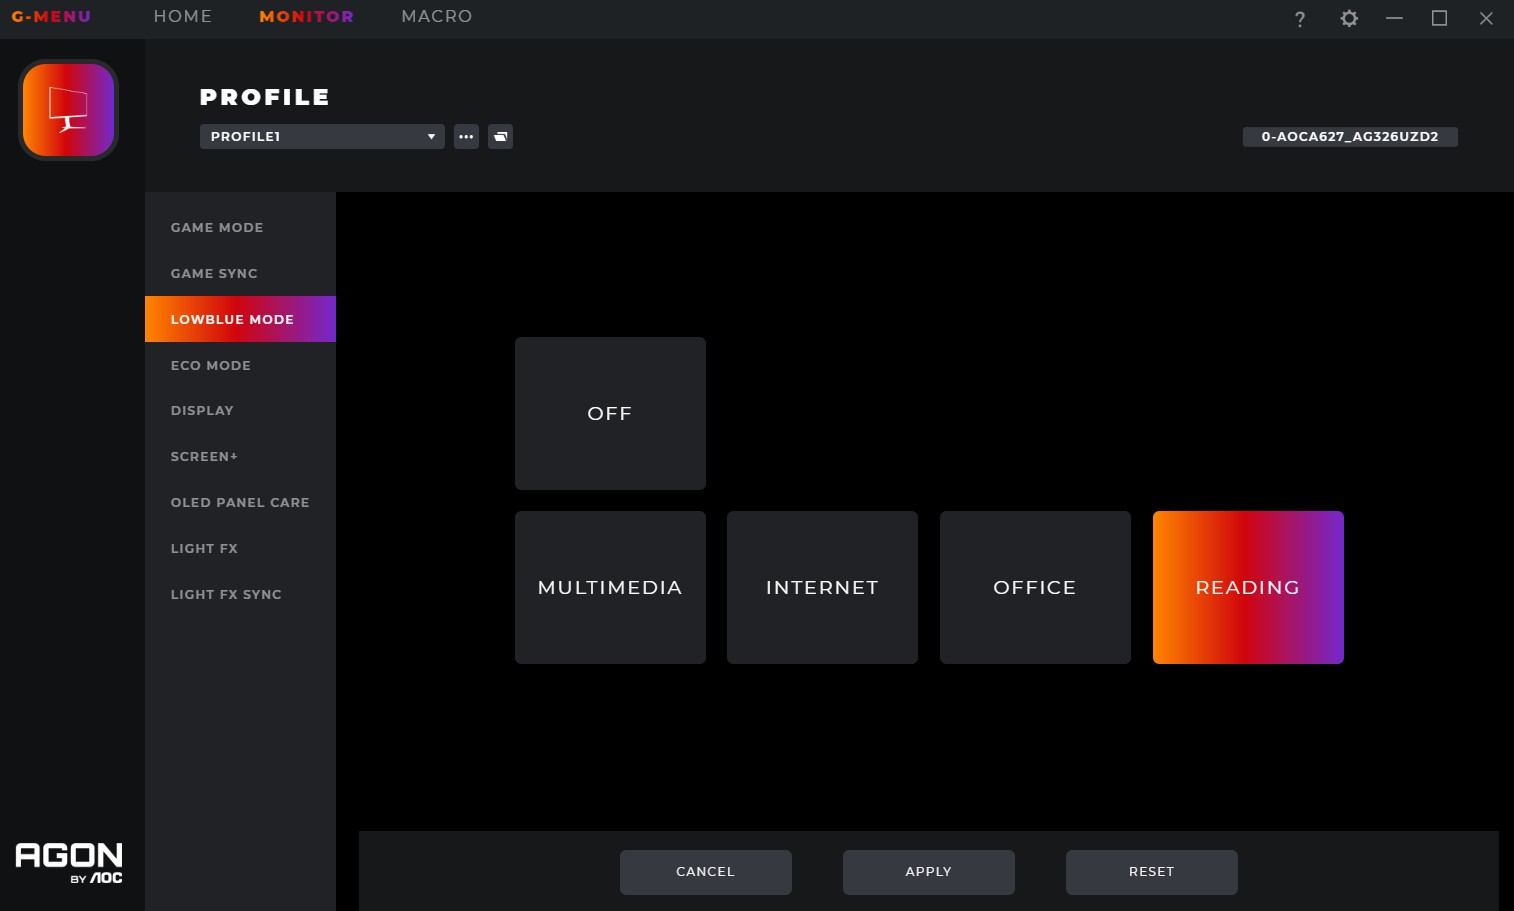Click the AGON by AOC logo
This screenshot has width=1514, height=911.
click(x=69, y=863)
